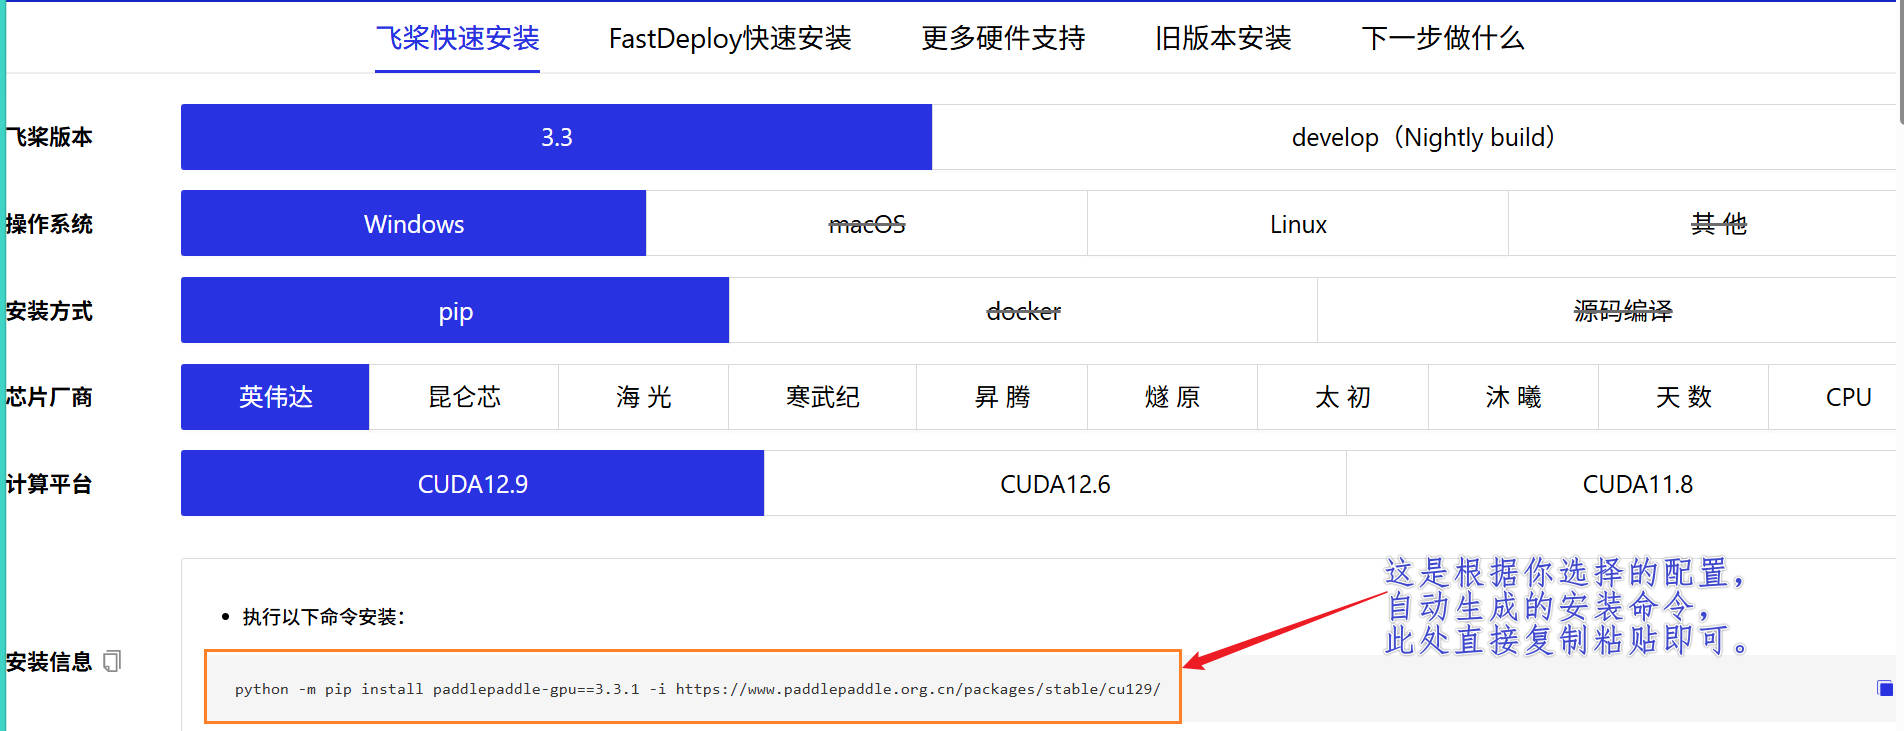1904x731 pixels.
Task: Select 其他 operating system option
Action: [1702, 224]
